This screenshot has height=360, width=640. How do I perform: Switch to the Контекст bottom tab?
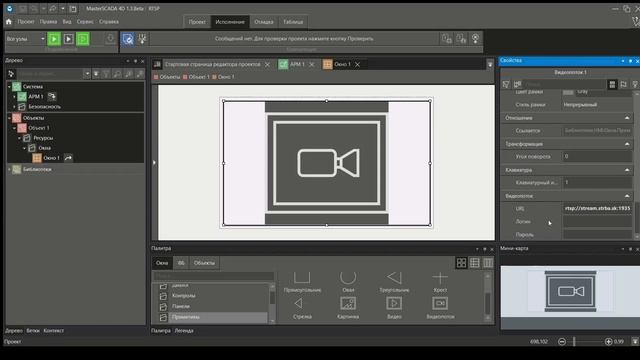pyautogui.click(x=53, y=331)
